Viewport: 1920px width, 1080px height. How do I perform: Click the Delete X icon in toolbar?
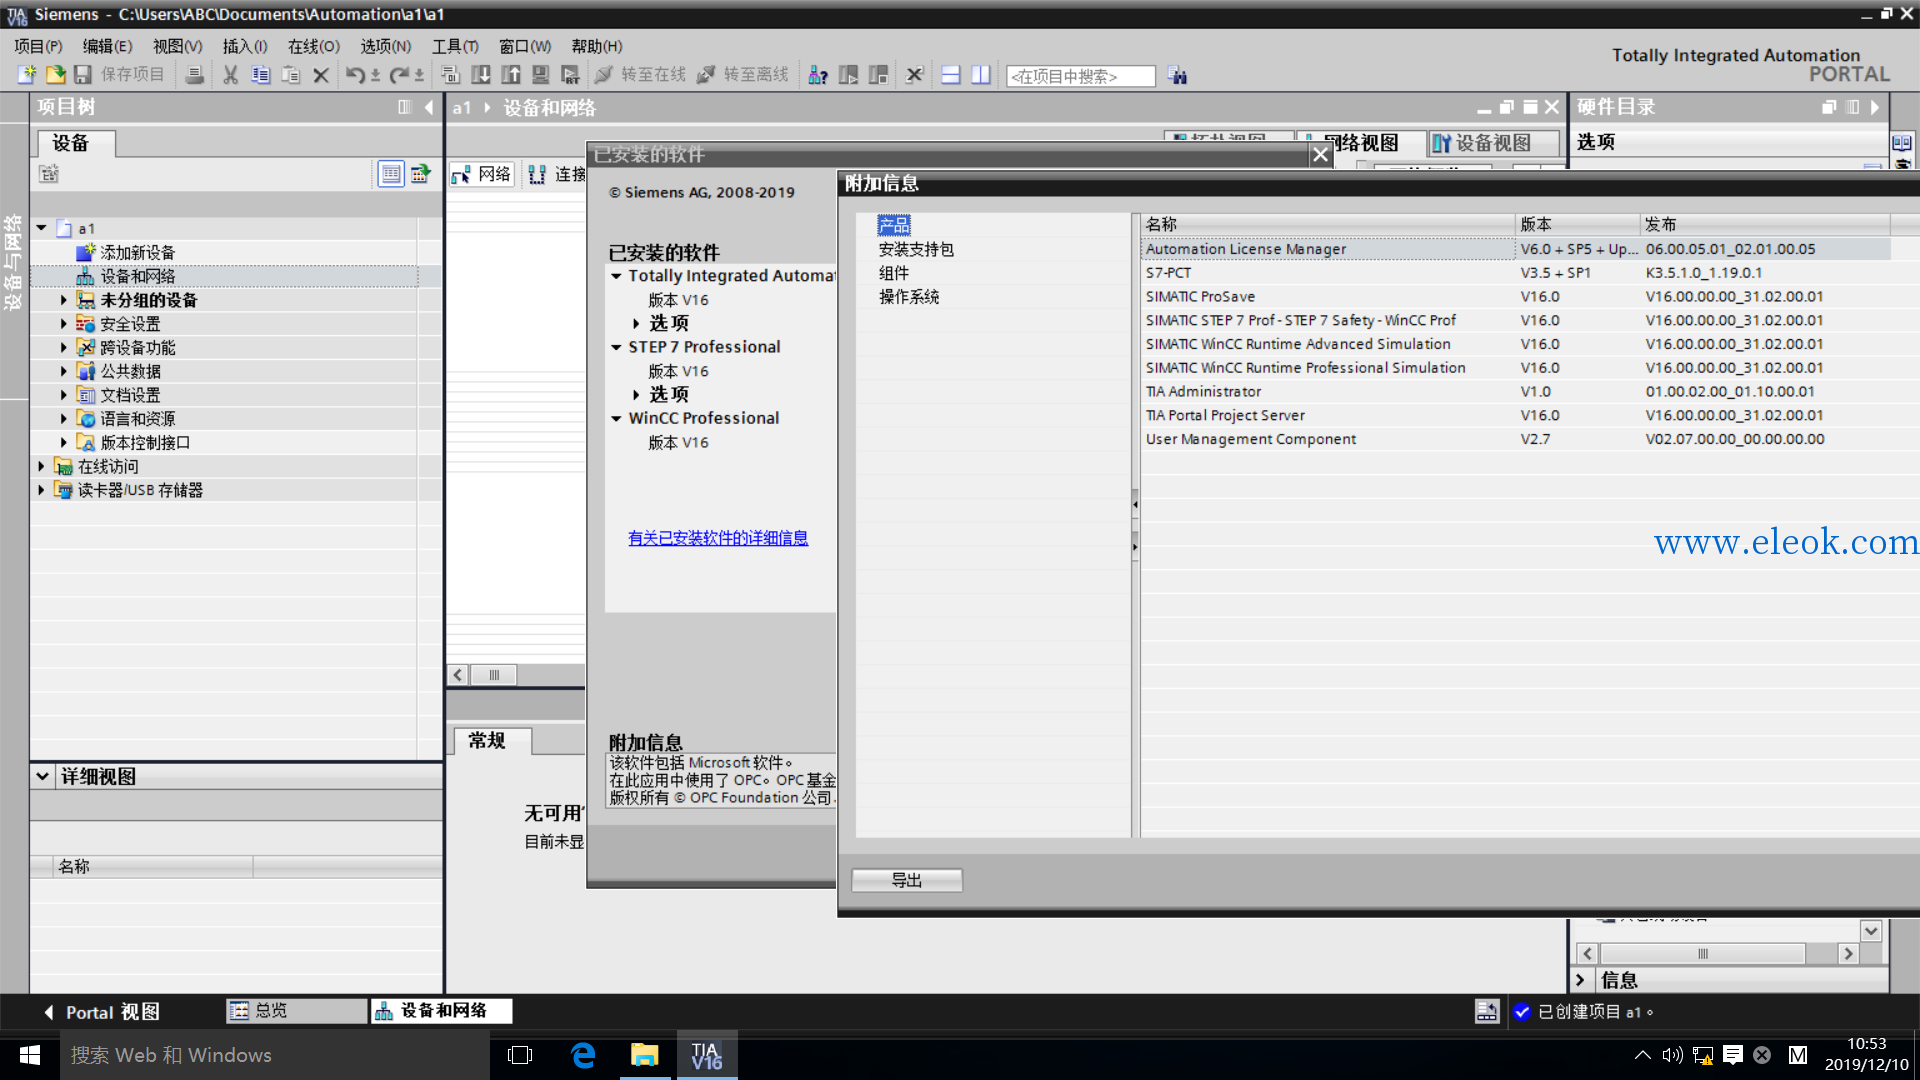pyautogui.click(x=321, y=75)
